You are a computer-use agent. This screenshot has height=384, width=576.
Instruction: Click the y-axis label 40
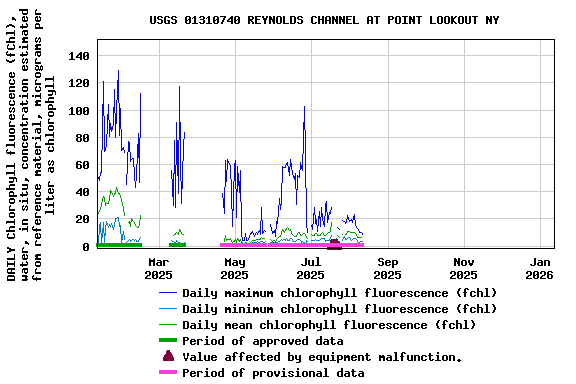coord(82,192)
